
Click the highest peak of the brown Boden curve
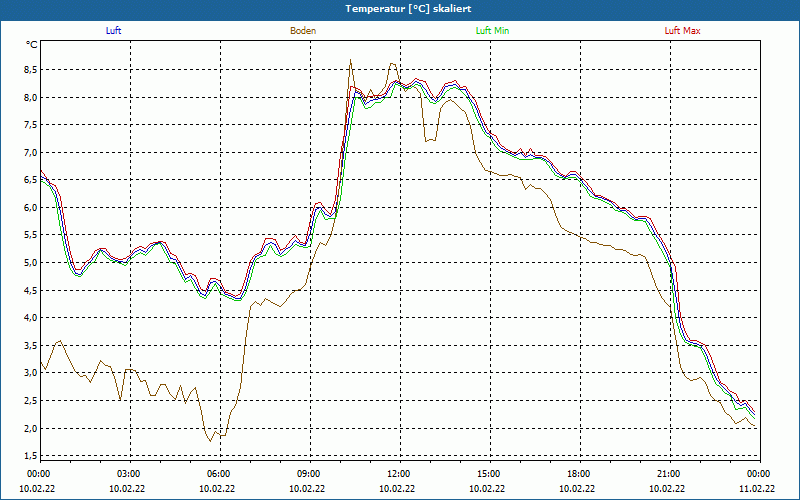click(x=350, y=60)
